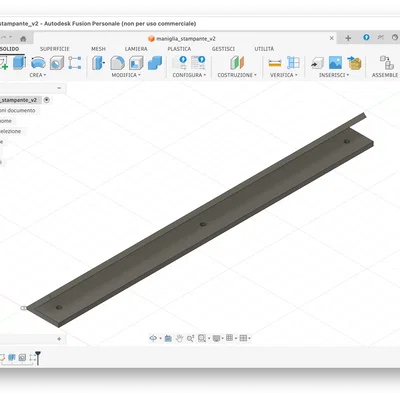Select the Revolve tool
Screen dimensions: 400x400
click(38, 63)
